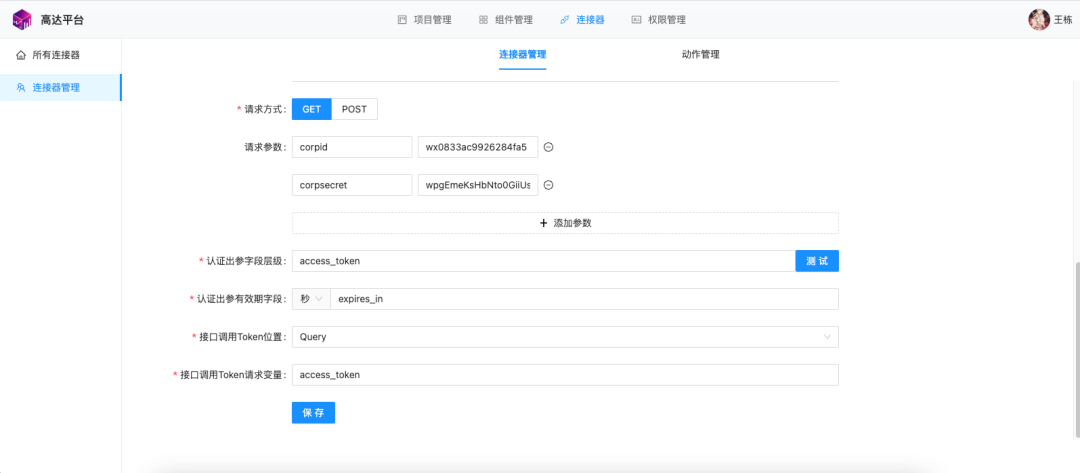This screenshot has height=473, width=1080.
Task: Open the 秒 time unit dropdown
Action: pos(311,299)
